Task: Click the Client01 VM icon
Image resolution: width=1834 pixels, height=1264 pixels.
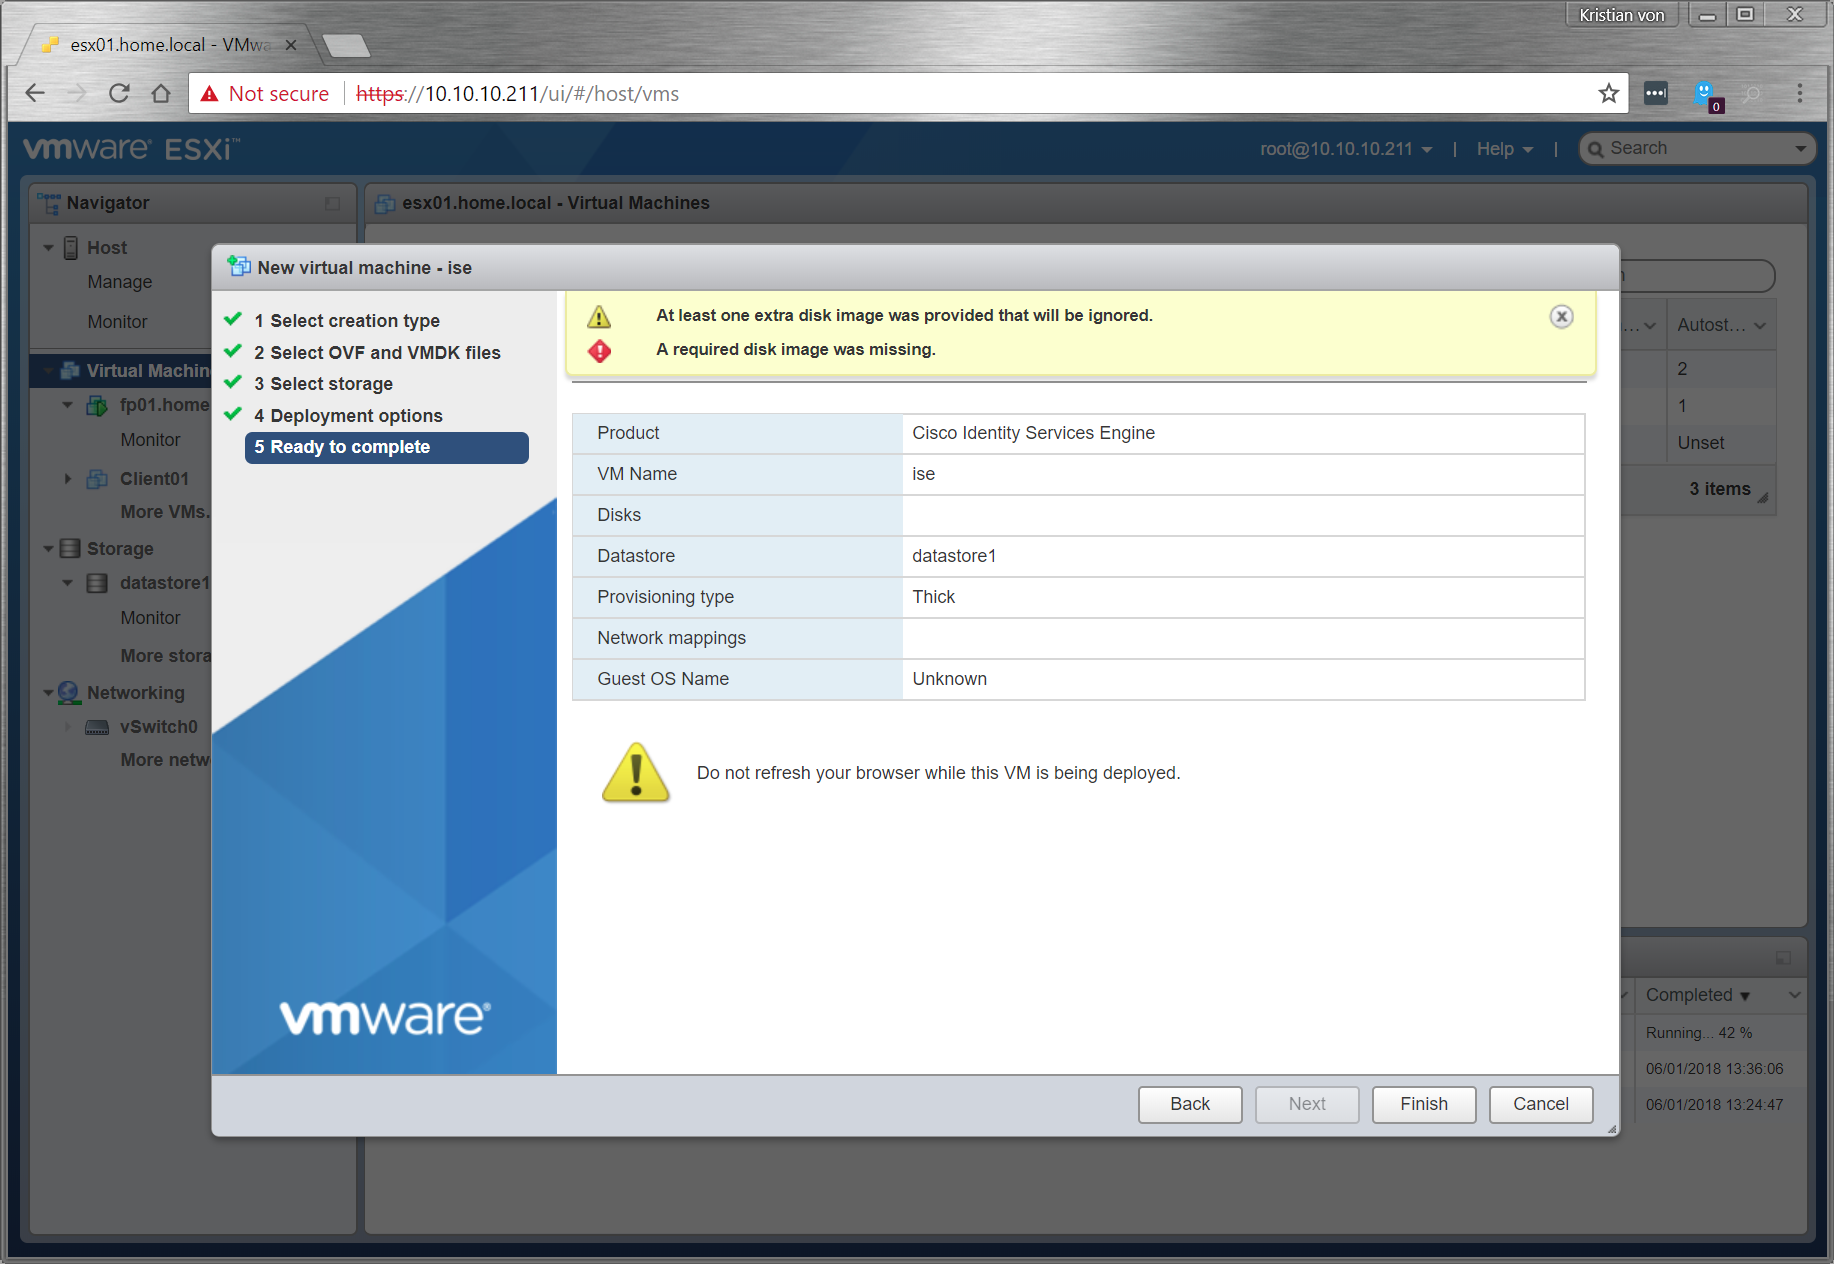Action: pyautogui.click(x=97, y=479)
